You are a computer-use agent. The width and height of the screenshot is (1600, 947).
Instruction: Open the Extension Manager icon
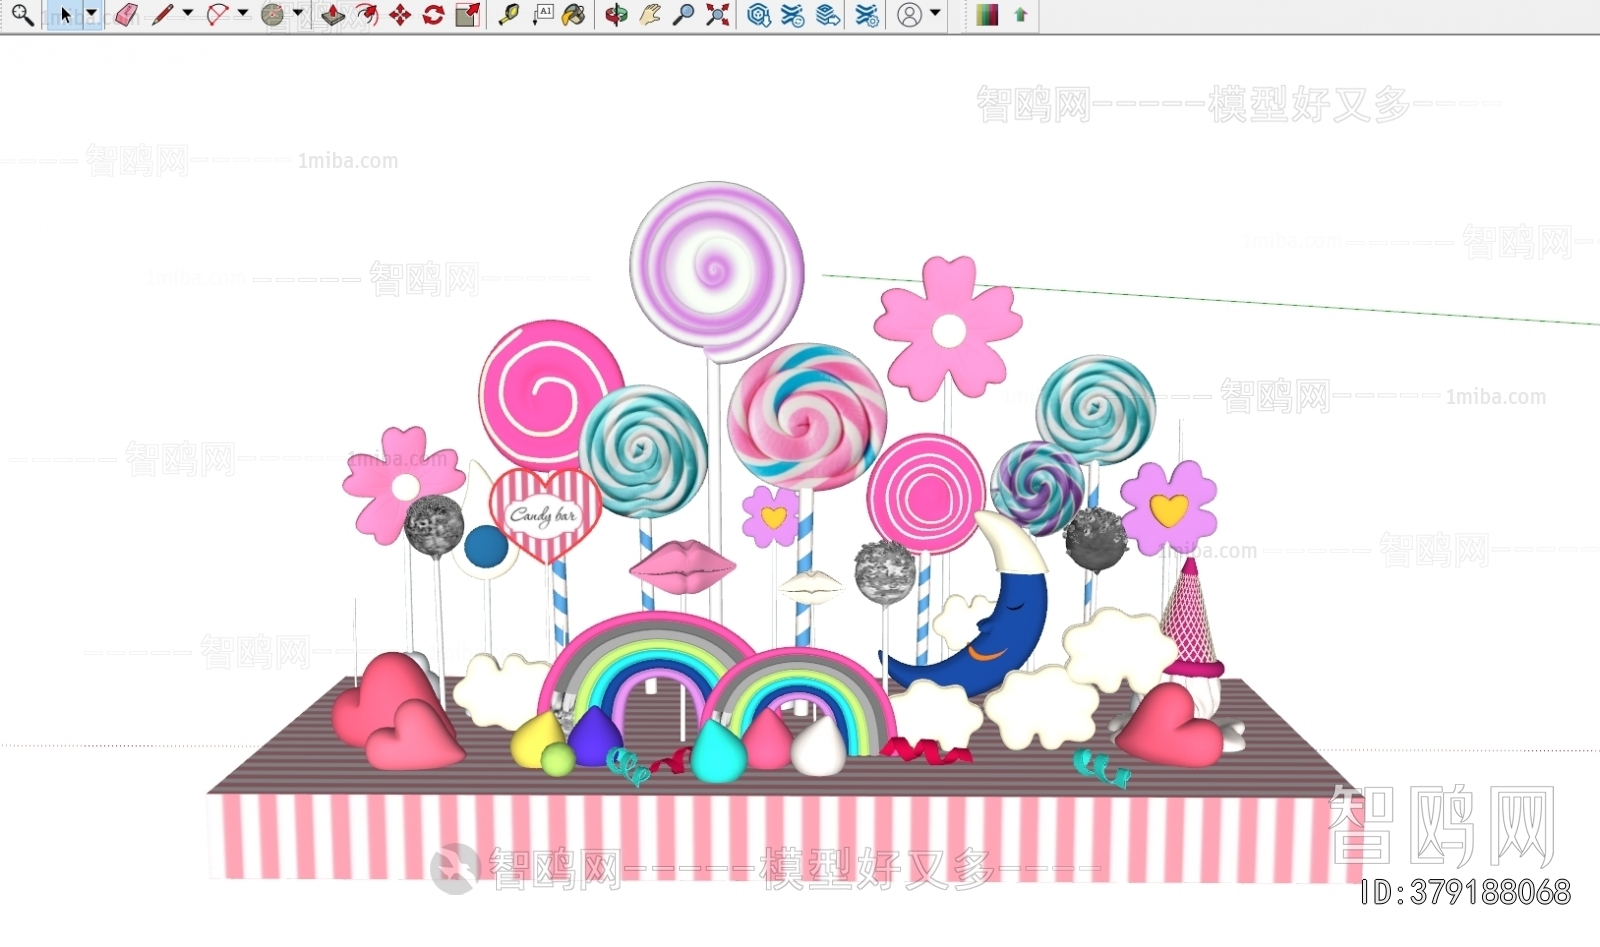[x=867, y=15]
